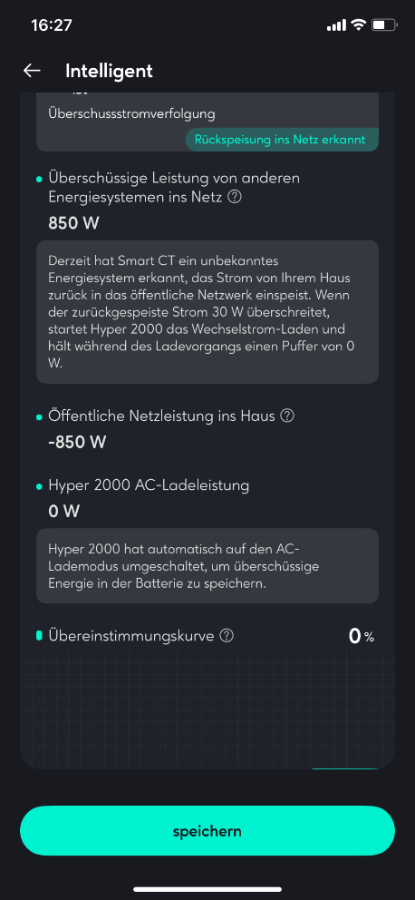Viewport: 415px width, 900px height.
Task: Tap the 0 W AC-Ladeleistung value
Action: coord(64,511)
